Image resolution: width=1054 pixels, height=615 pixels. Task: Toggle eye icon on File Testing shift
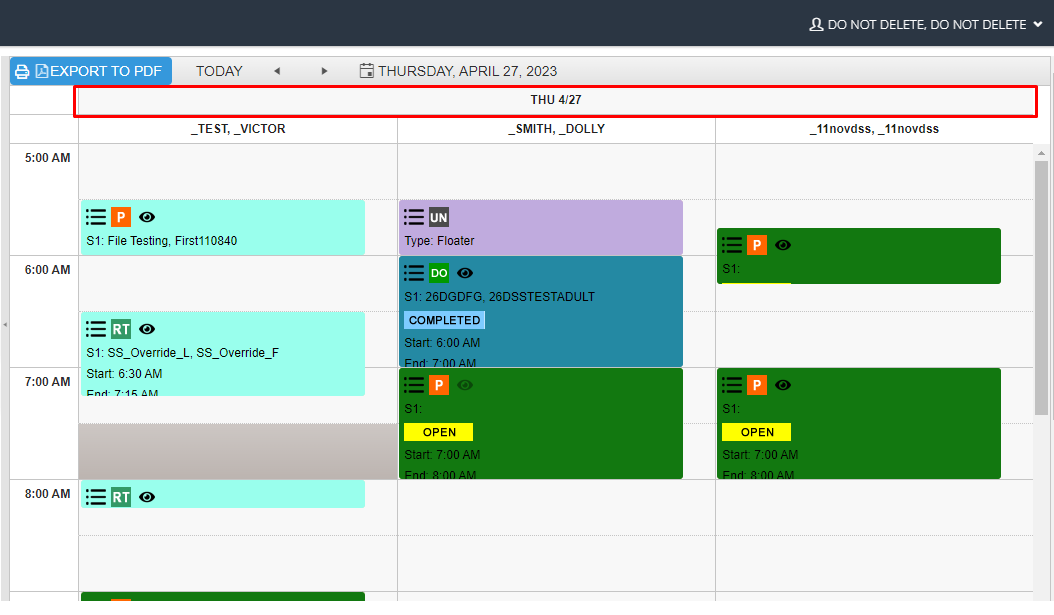[147, 217]
